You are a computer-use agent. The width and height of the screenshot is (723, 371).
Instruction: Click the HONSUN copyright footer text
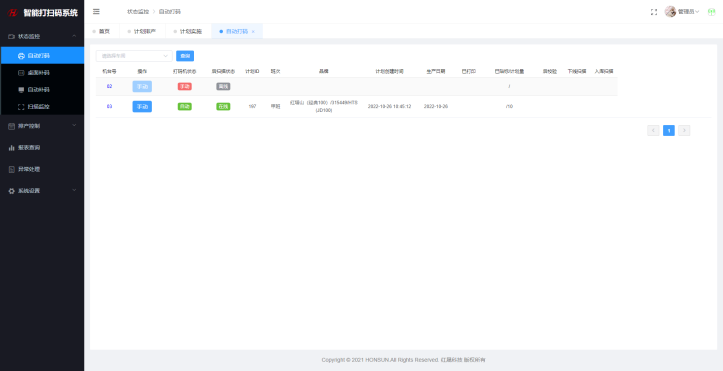(403, 360)
